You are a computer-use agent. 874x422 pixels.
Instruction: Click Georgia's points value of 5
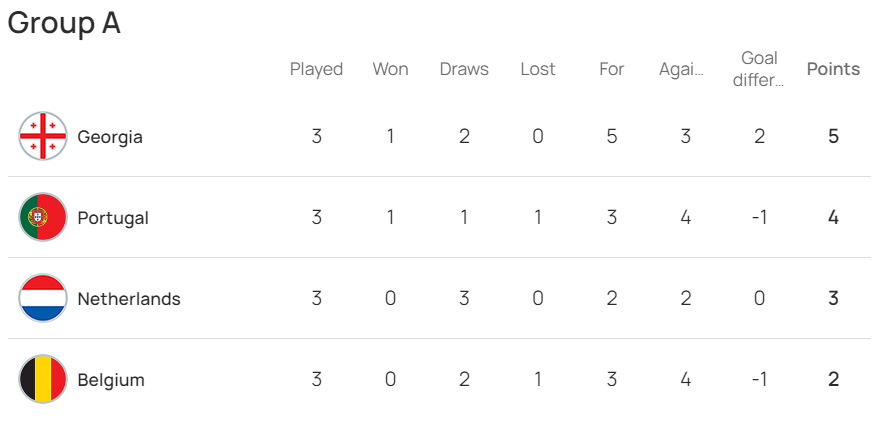[x=833, y=137]
